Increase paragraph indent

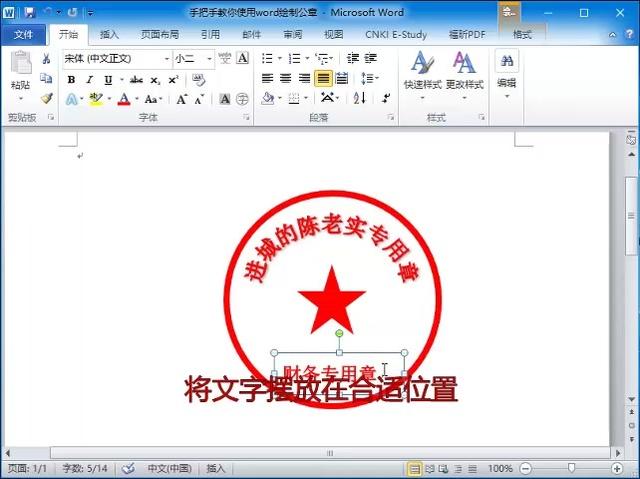coord(370,58)
